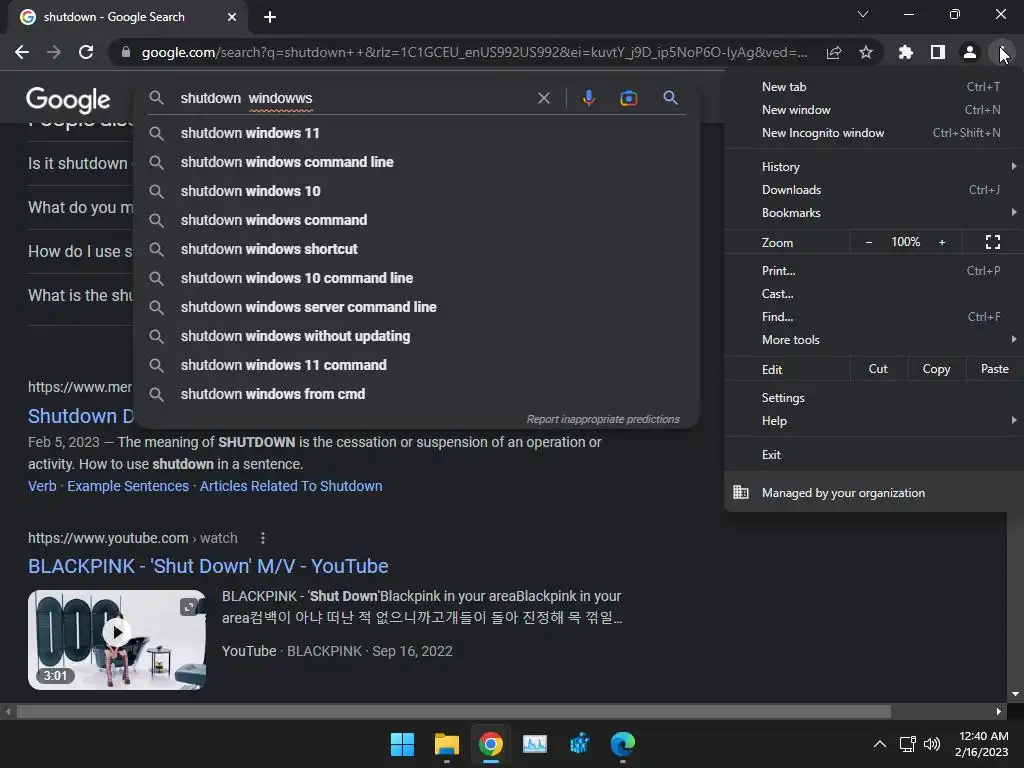Expand the Help submenu
Image resolution: width=1024 pixels, height=768 pixels.
pos(874,421)
